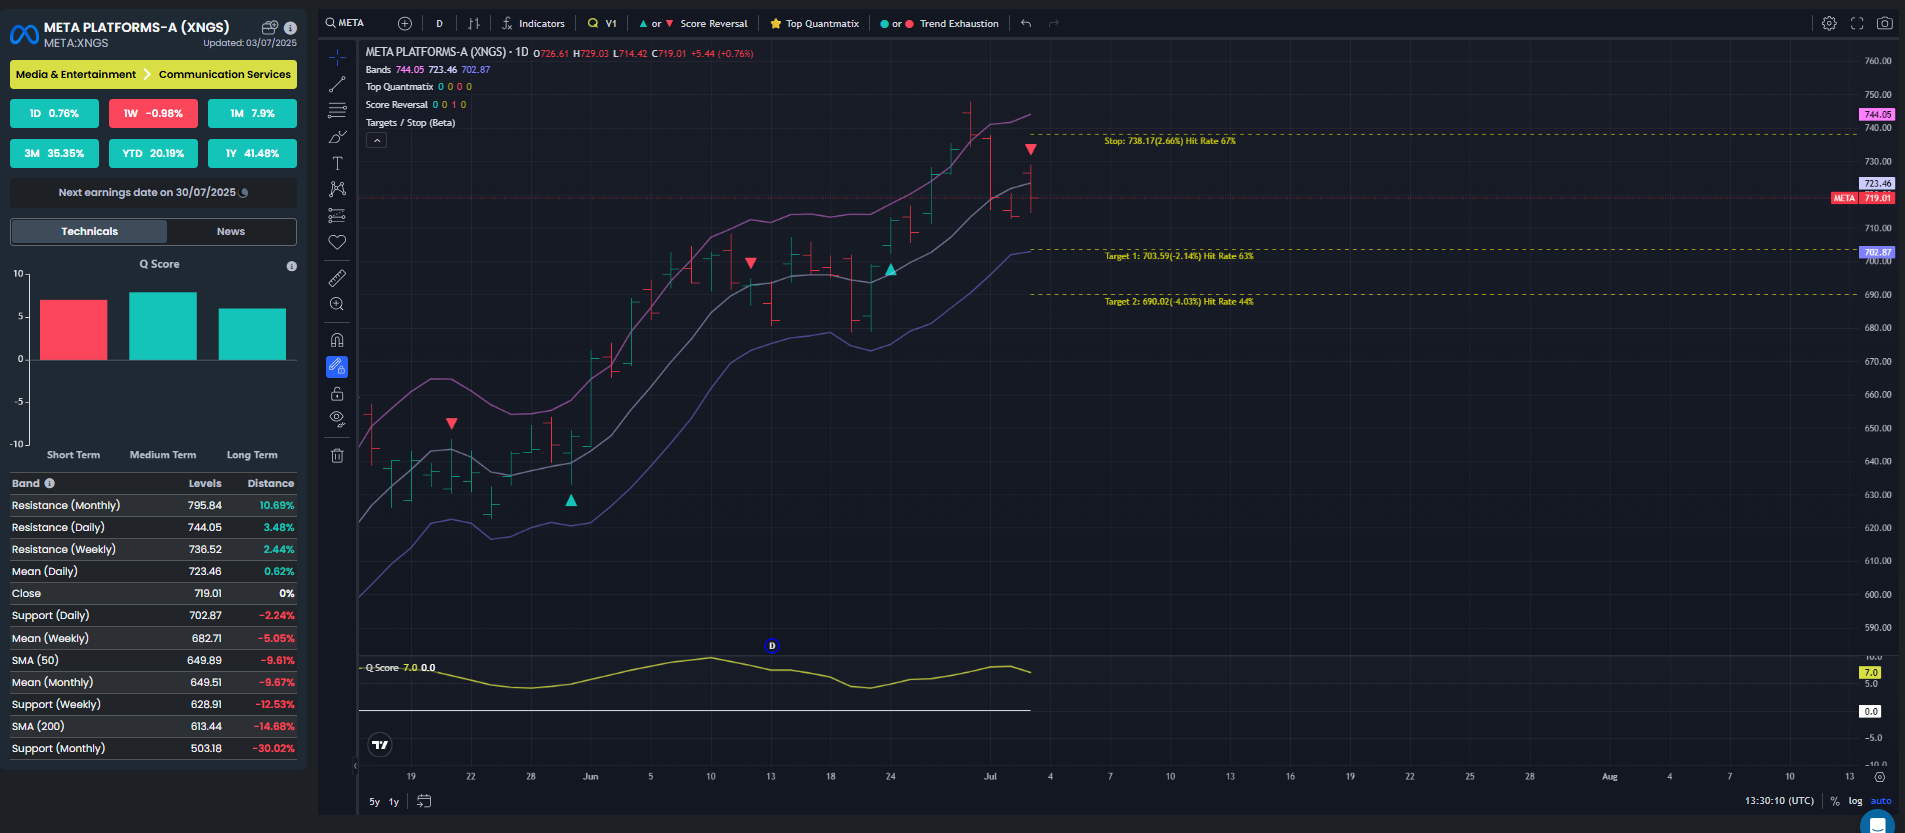Open the forecasting and measurement tools

point(337,215)
